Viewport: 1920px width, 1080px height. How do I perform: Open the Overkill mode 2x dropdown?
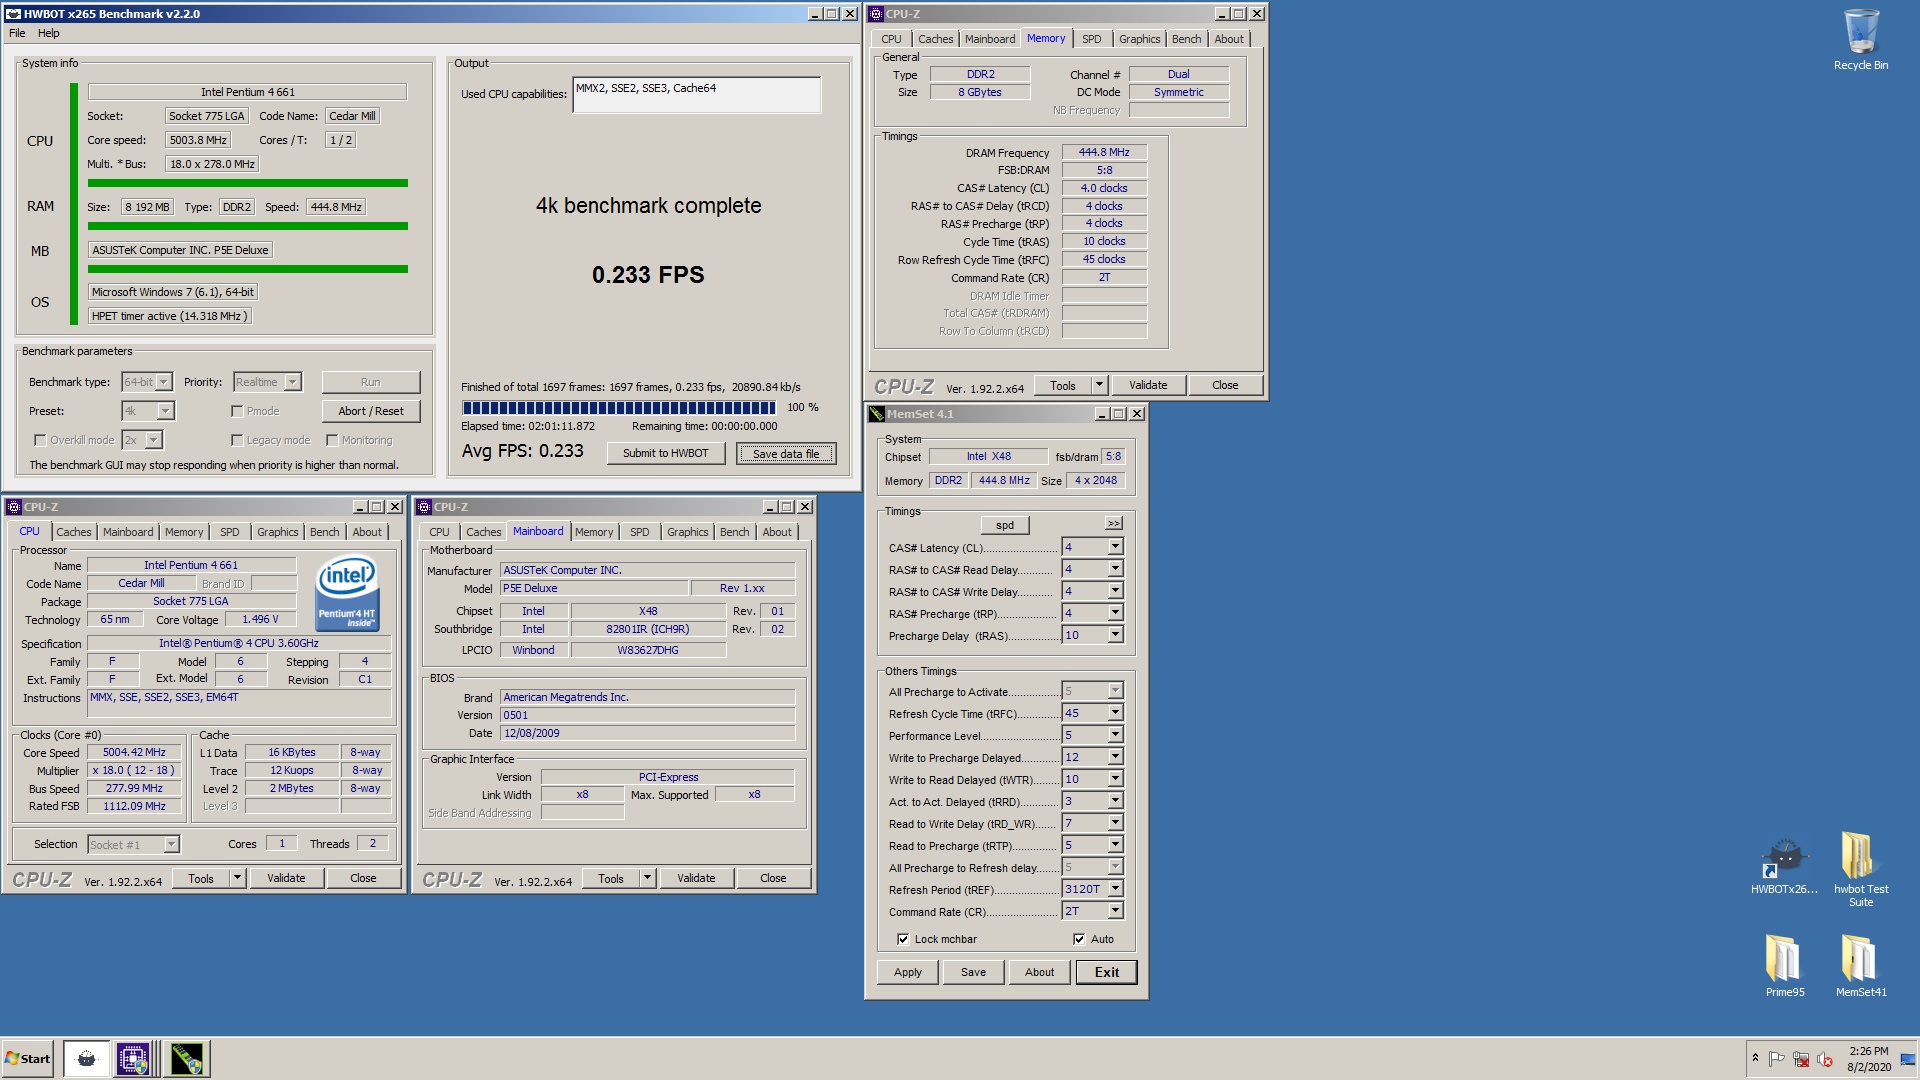pos(142,440)
